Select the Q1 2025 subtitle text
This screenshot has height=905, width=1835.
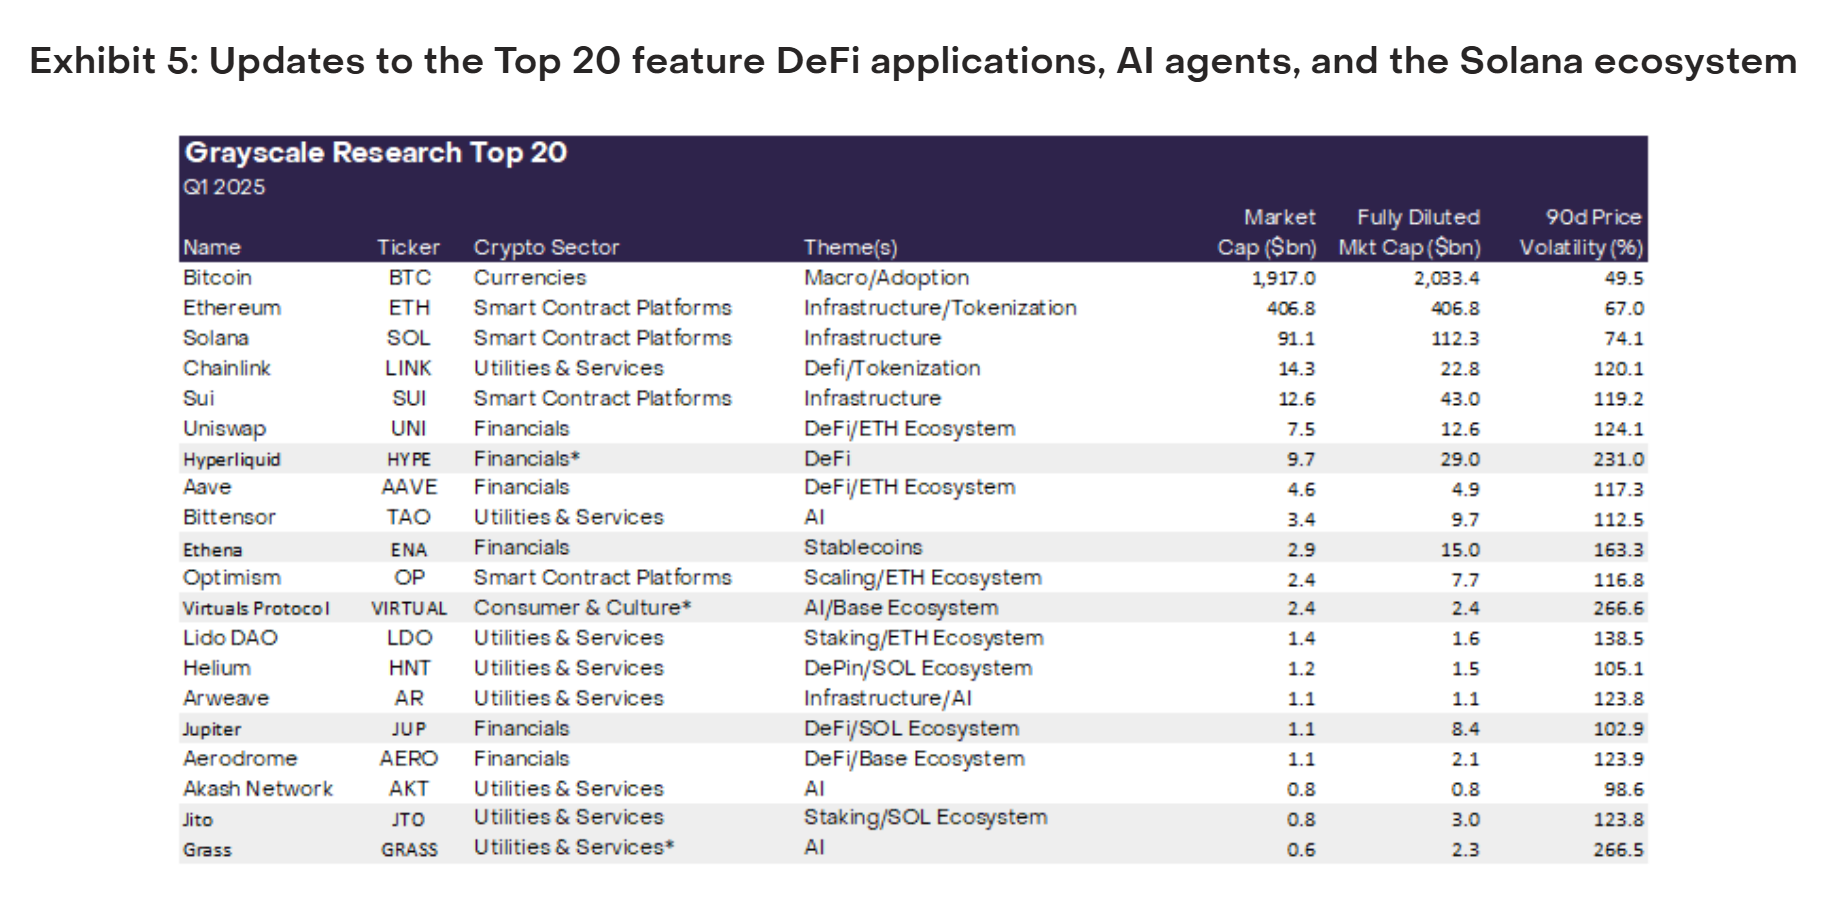tap(224, 187)
